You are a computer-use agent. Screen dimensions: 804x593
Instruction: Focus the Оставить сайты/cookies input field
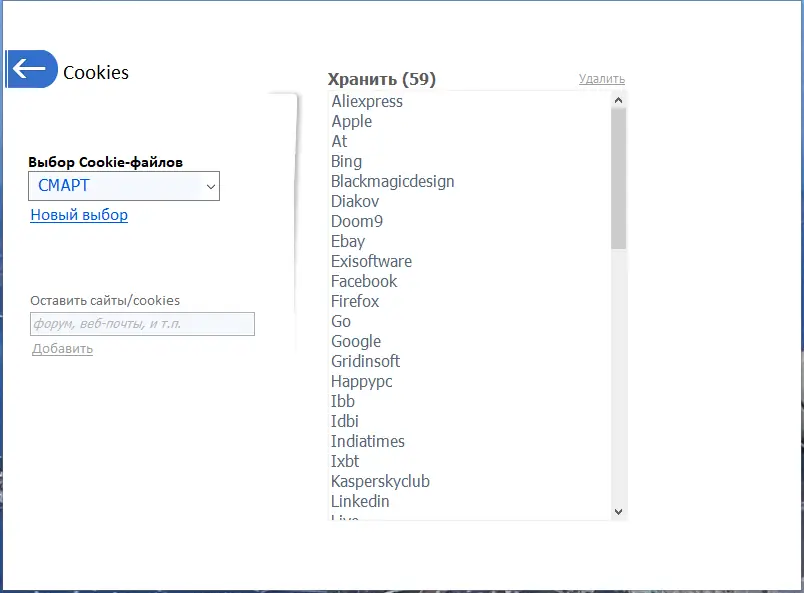click(142, 324)
